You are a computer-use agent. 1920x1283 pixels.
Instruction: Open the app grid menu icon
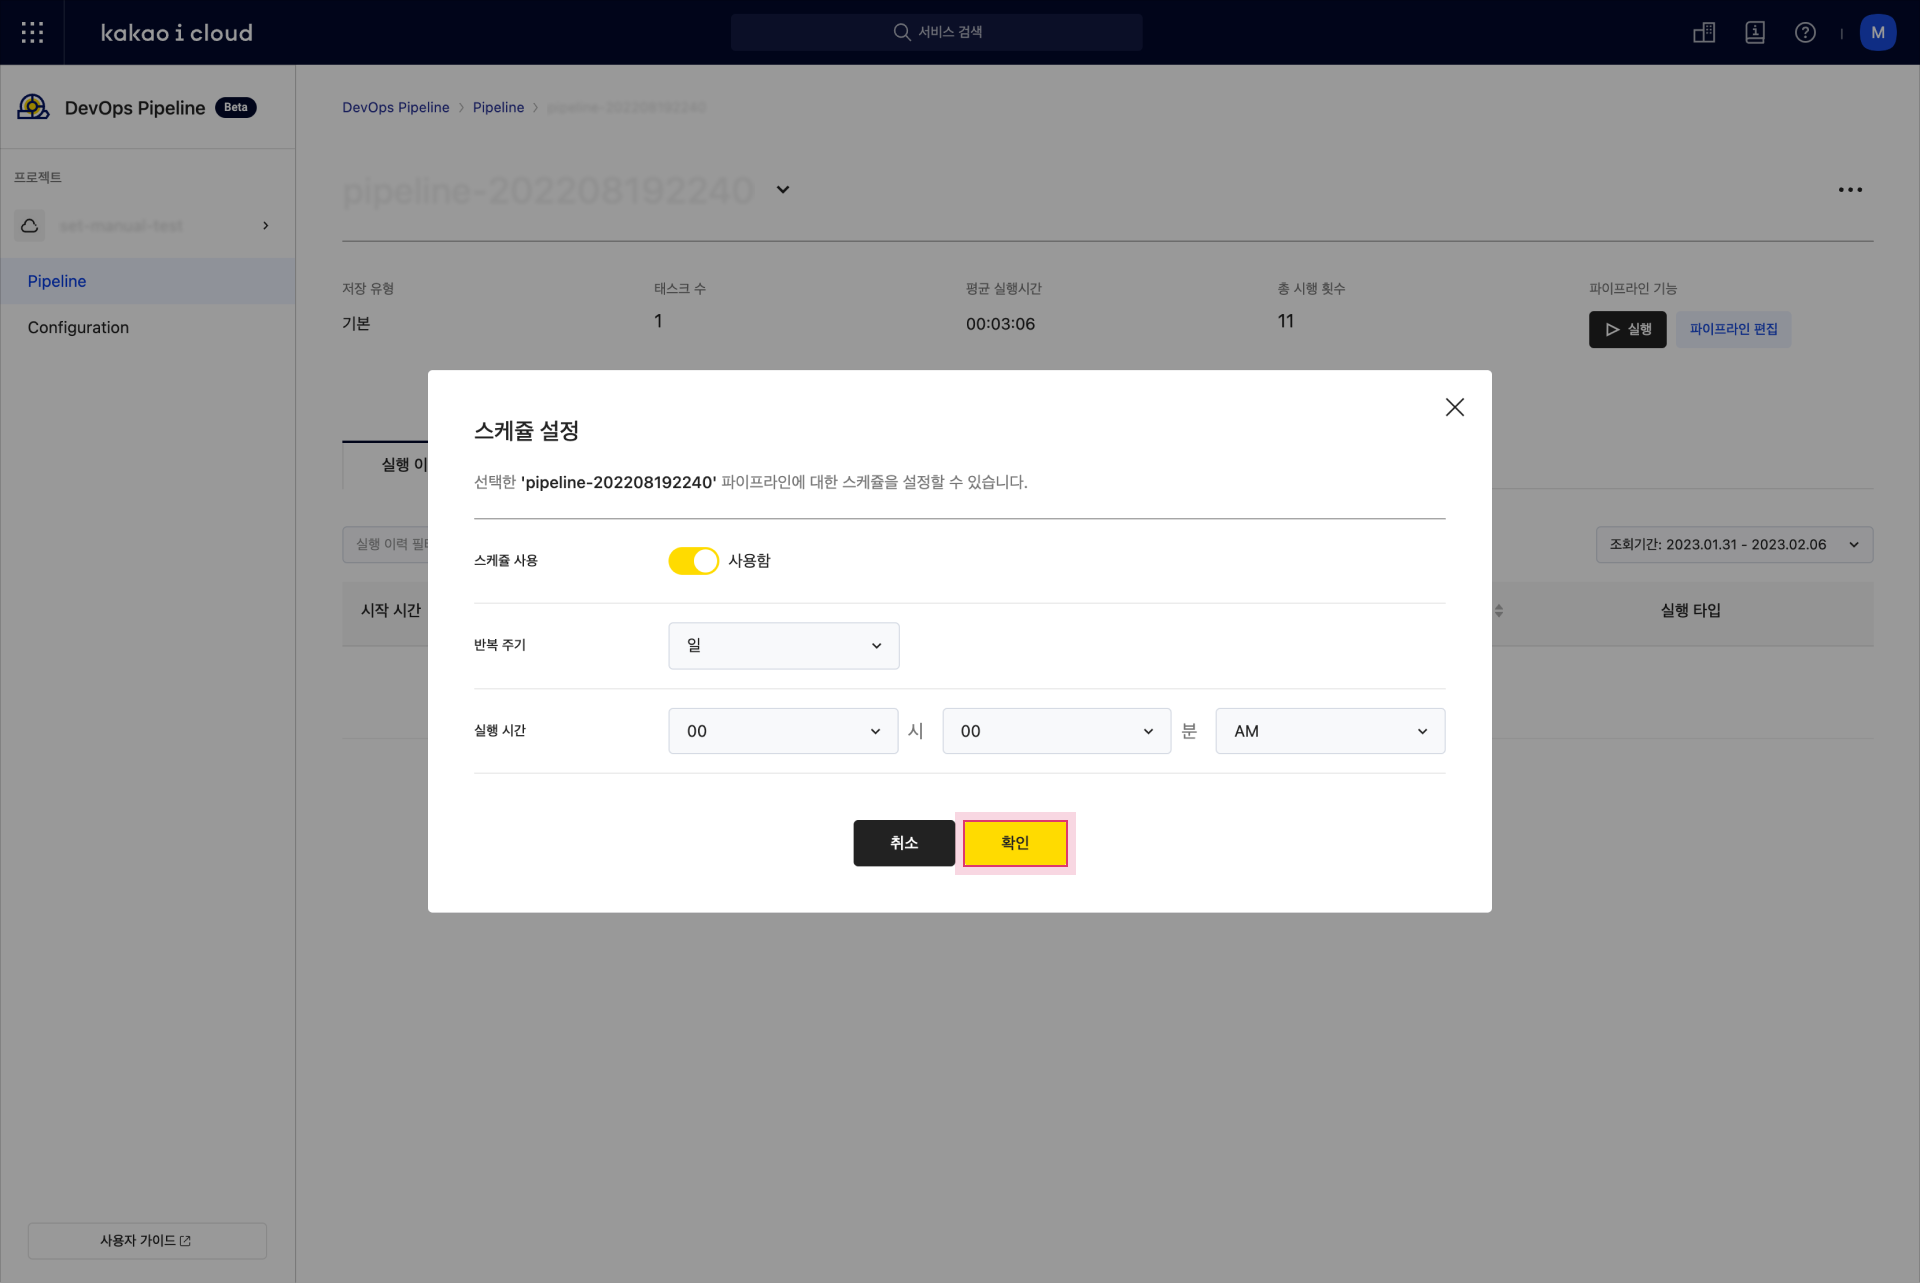[32, 32]
